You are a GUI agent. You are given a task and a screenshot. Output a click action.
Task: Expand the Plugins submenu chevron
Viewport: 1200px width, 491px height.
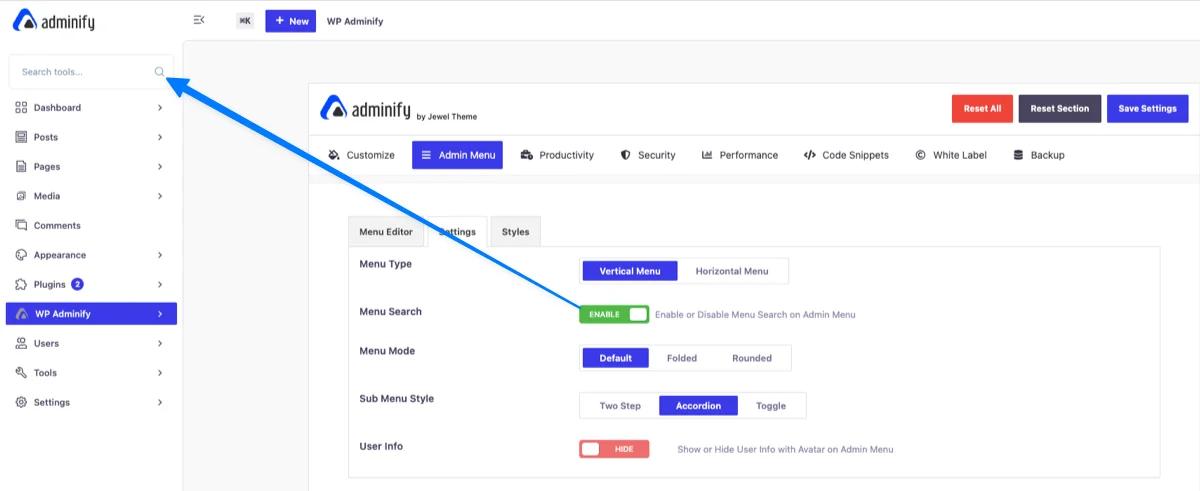tap(160, 284)
